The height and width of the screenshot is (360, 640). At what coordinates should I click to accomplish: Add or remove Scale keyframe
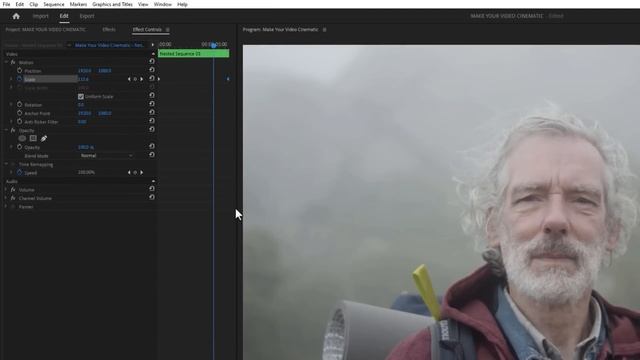click(135, 79)
